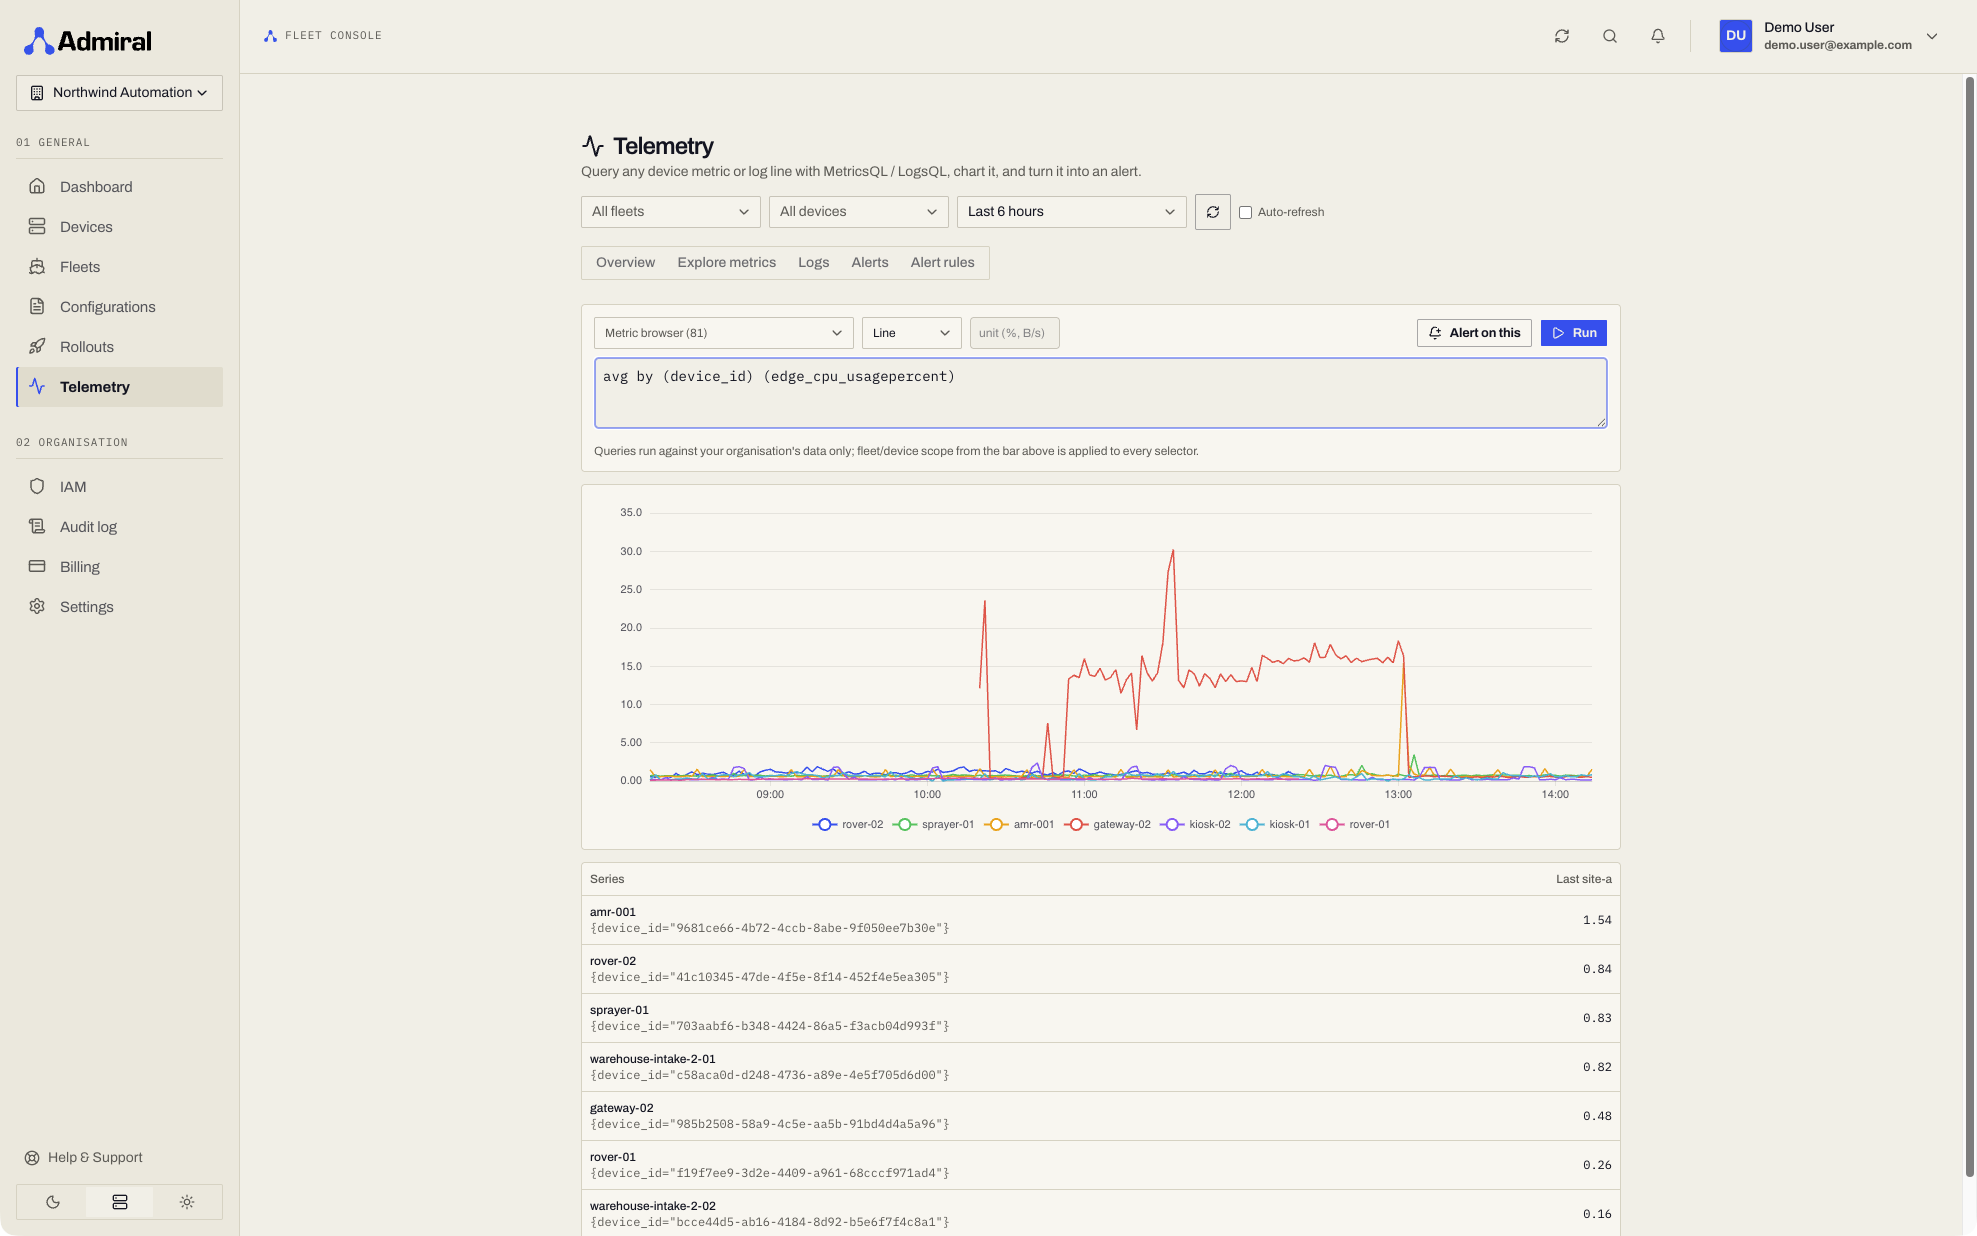Screen dimensions: 1977x1236
Task: Open IAM section
Action: click(x=119, y=487)
